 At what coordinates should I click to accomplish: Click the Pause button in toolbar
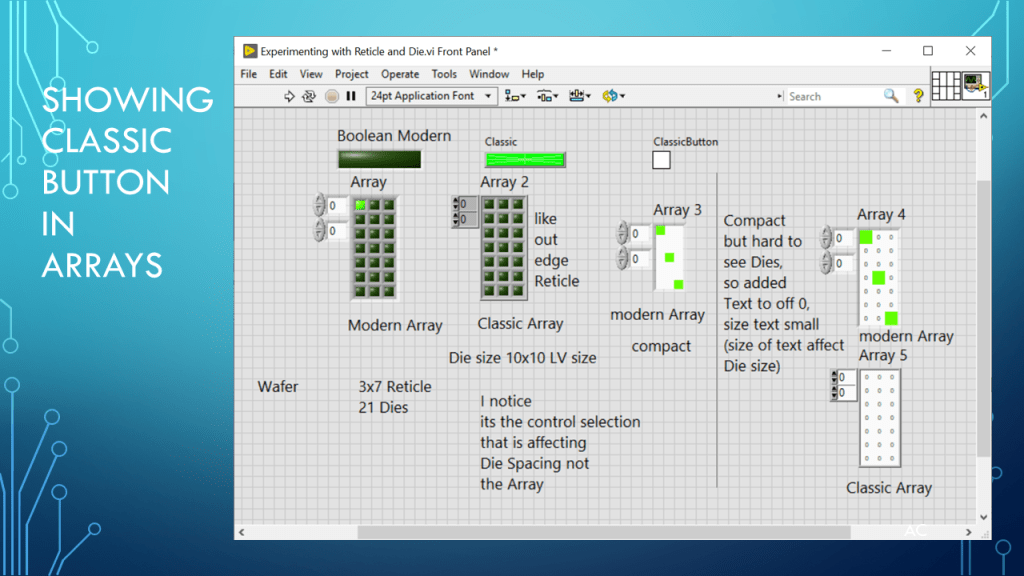coord(351,96)
